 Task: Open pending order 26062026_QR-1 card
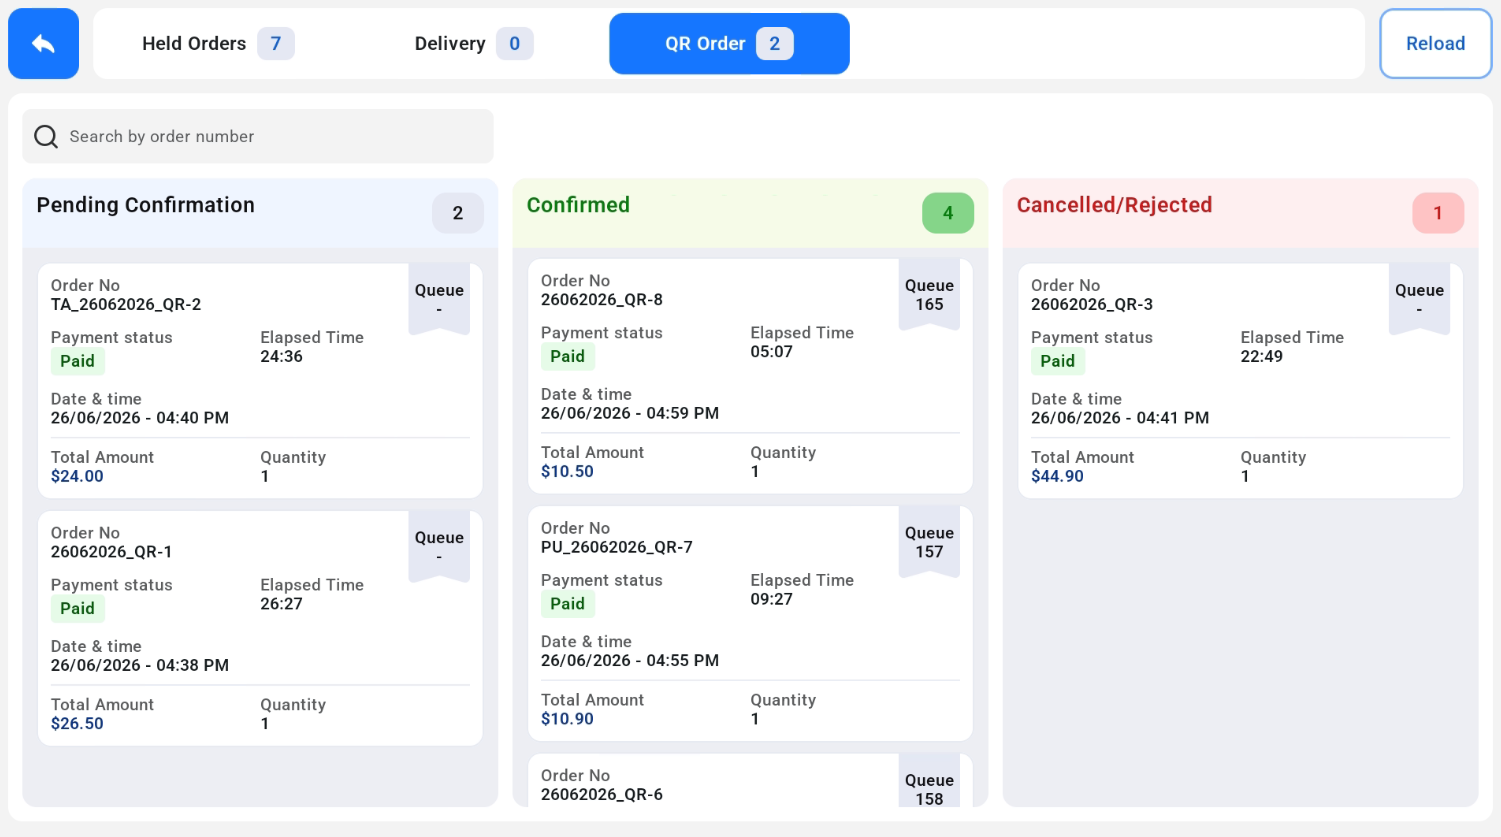coord(260,628)
